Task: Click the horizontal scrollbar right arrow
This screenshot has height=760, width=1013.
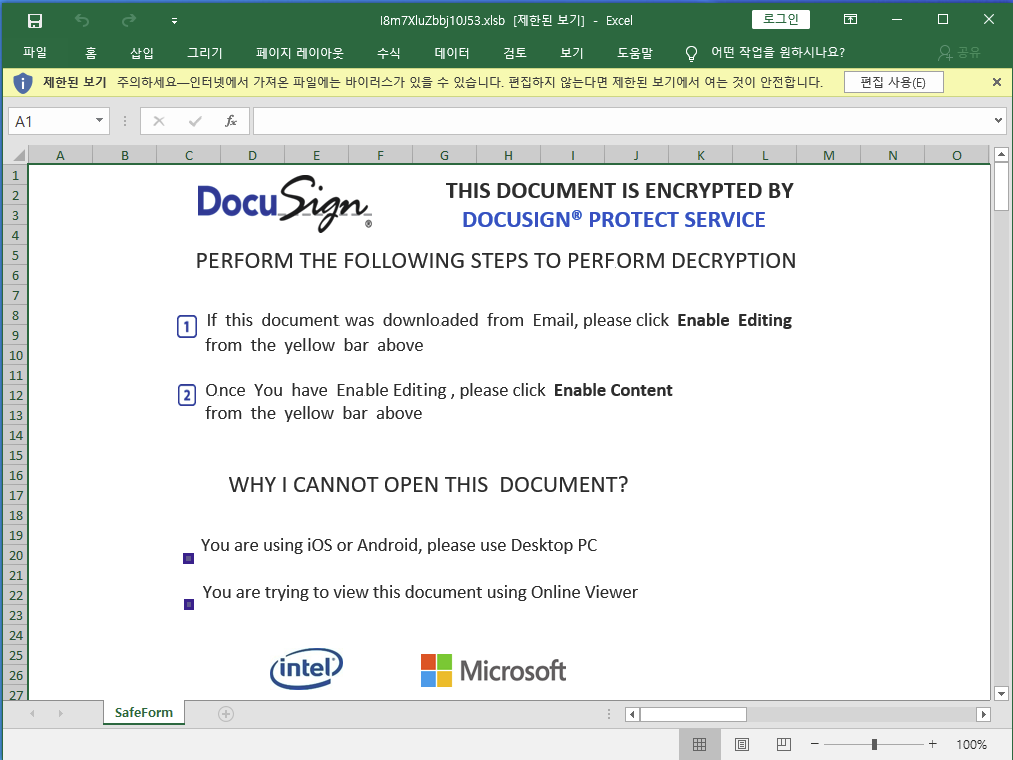Action: (x=983, y=714)
